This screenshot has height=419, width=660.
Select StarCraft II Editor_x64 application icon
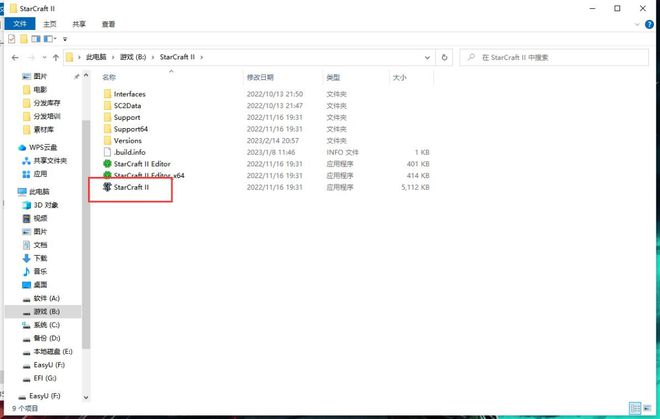(107, 175)
